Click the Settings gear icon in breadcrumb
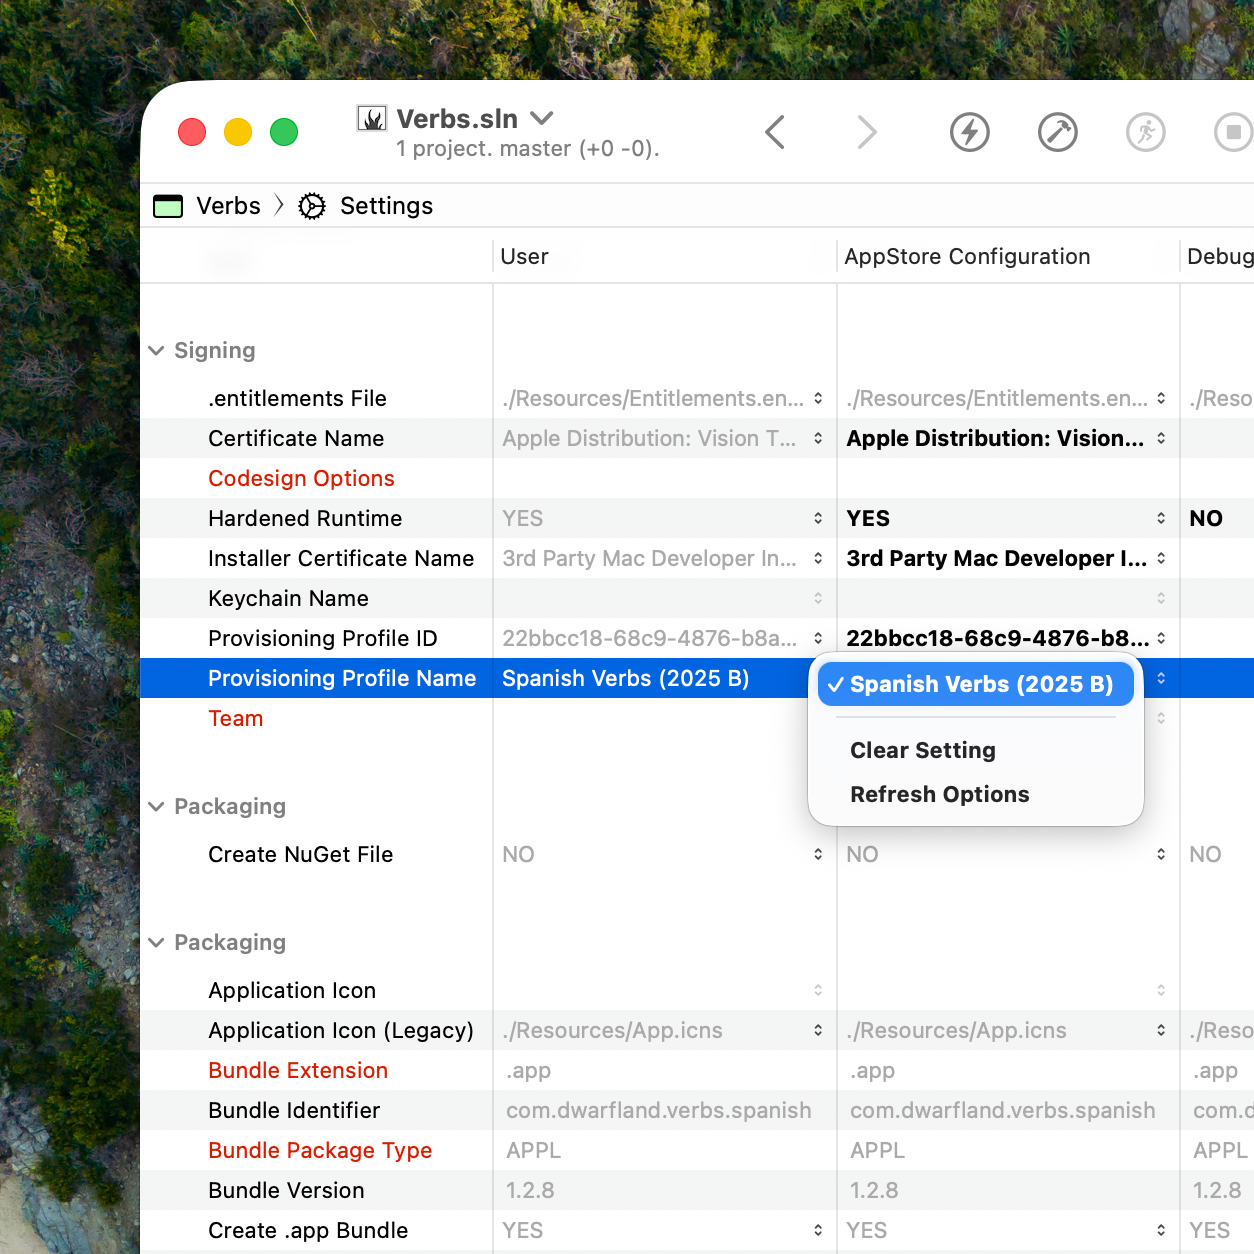1254x1254 pixels. [312, 206]
